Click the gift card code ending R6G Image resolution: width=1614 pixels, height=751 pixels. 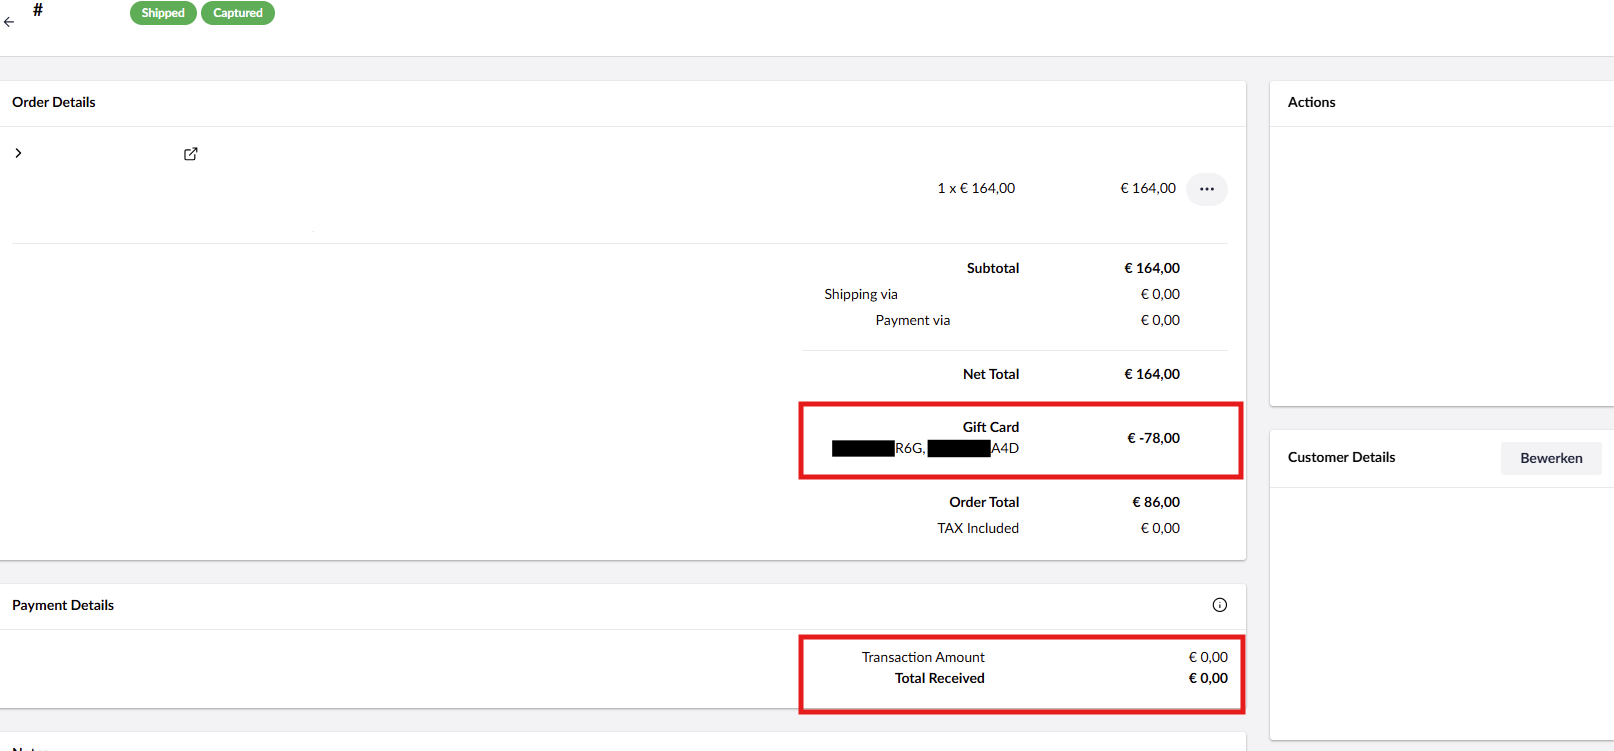point(878,448)
